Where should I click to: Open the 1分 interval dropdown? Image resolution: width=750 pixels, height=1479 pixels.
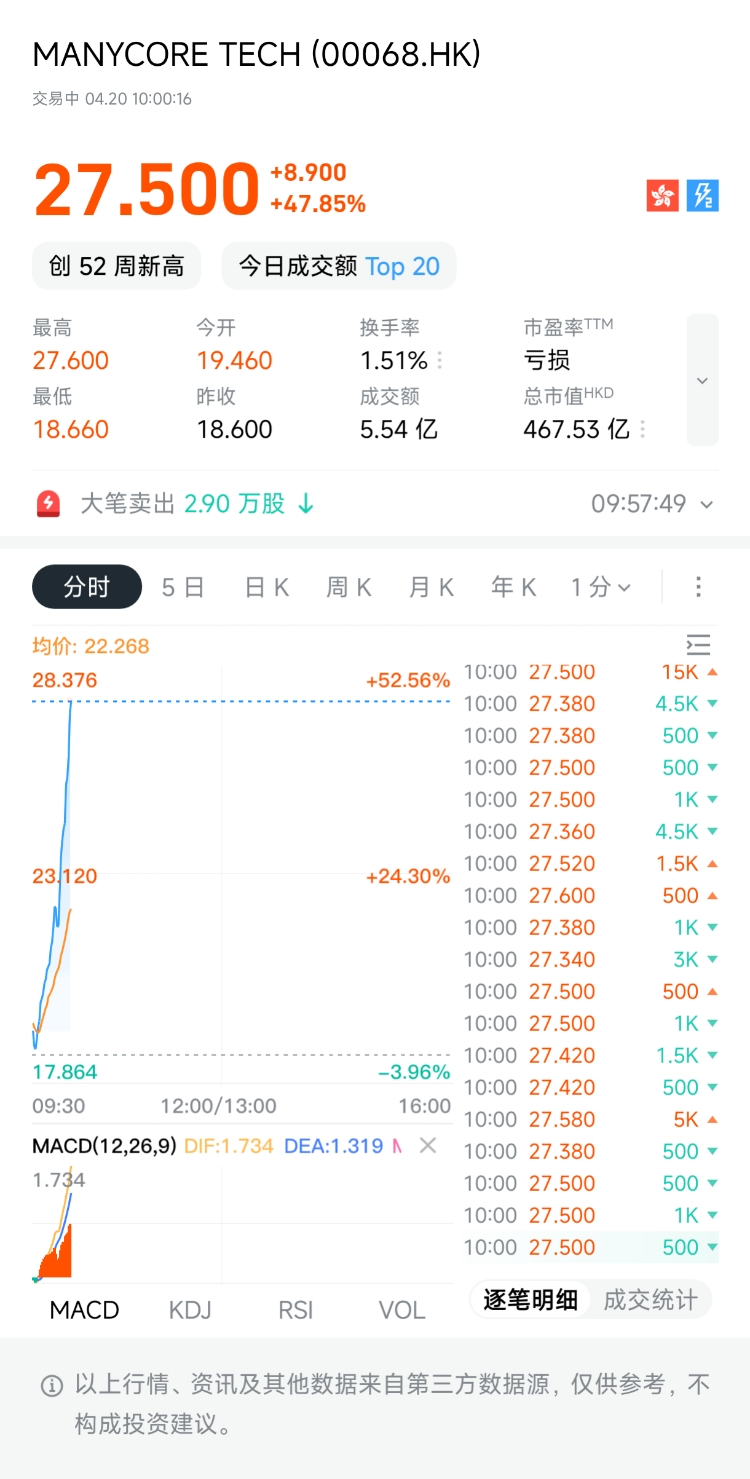click(600, 587)
